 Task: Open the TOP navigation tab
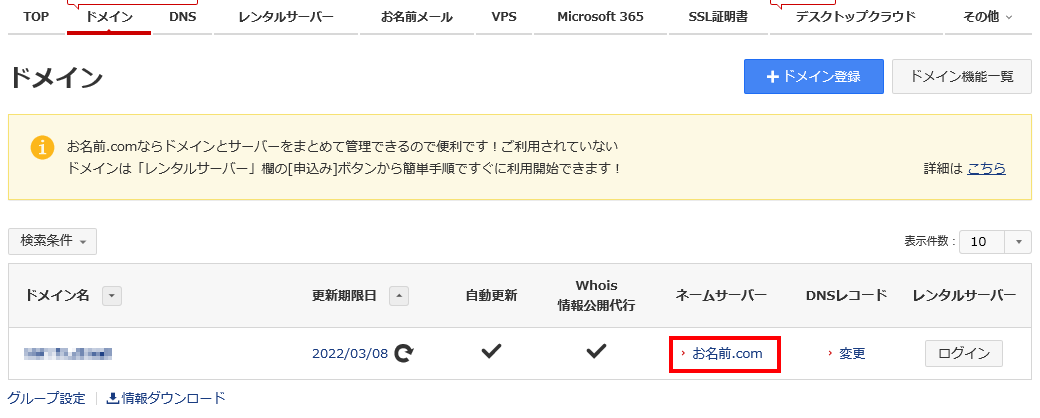tap(36, 17)
